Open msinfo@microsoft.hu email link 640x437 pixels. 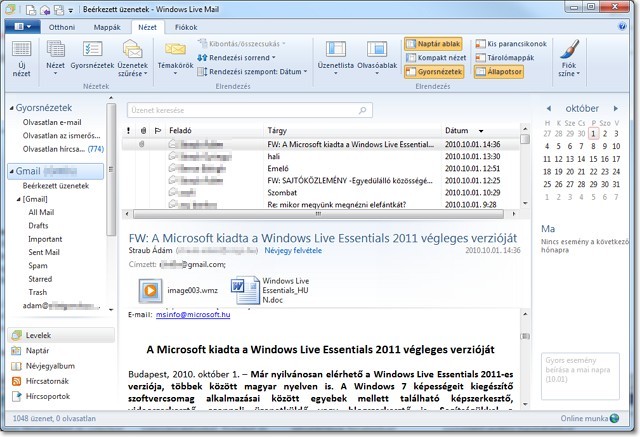193,315
